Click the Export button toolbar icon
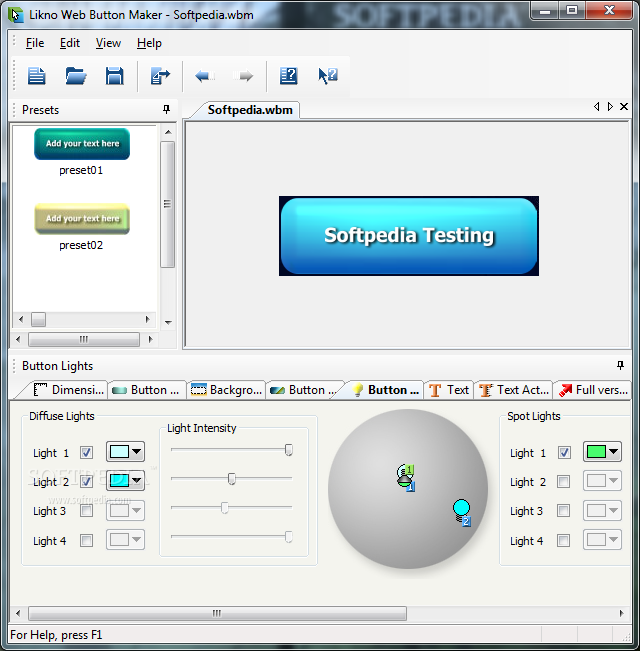This screenshot has width=640, height=651. (x=160, y=76)
